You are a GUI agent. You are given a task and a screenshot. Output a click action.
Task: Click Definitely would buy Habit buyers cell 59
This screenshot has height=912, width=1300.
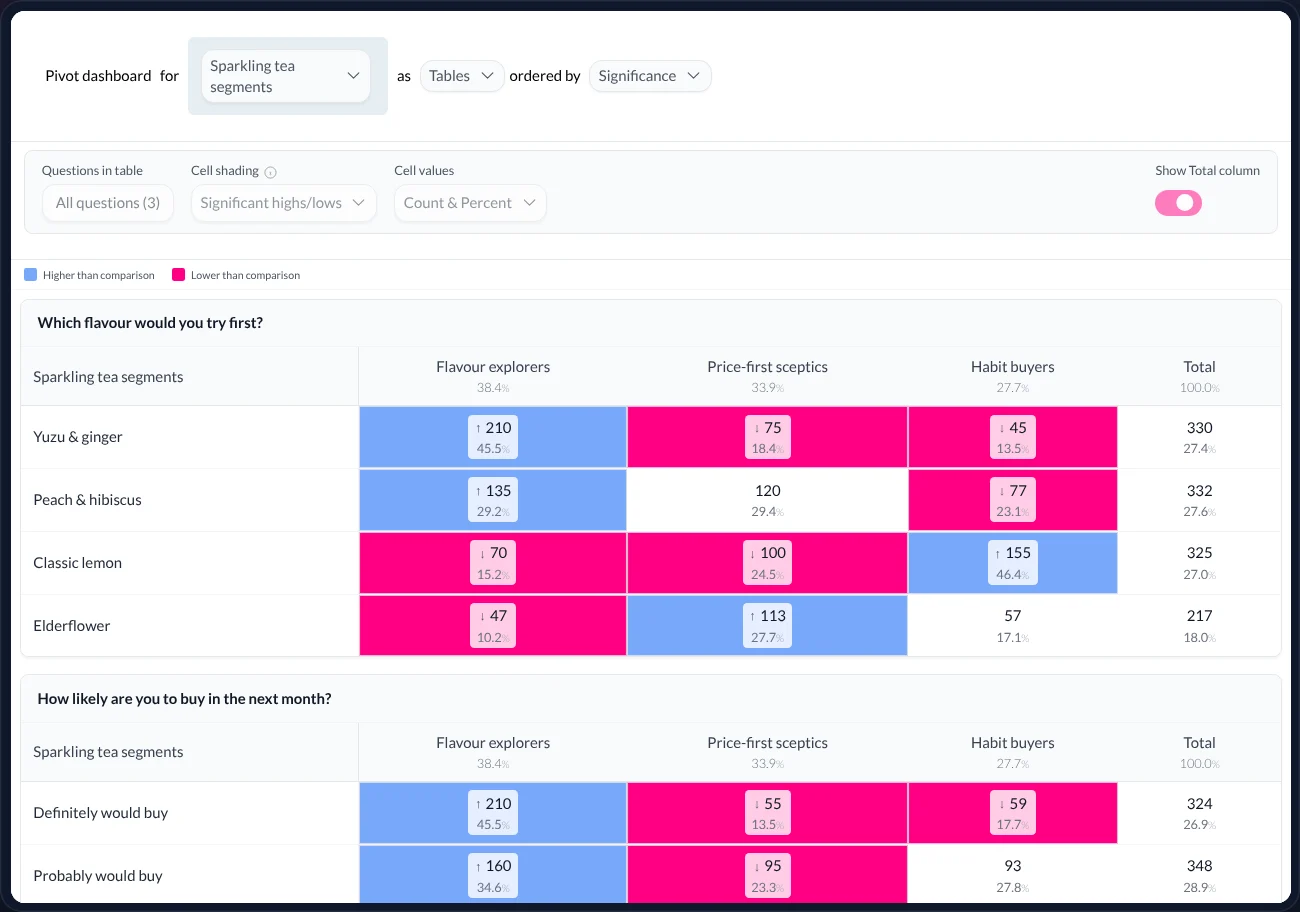[x=1013, y=813]
